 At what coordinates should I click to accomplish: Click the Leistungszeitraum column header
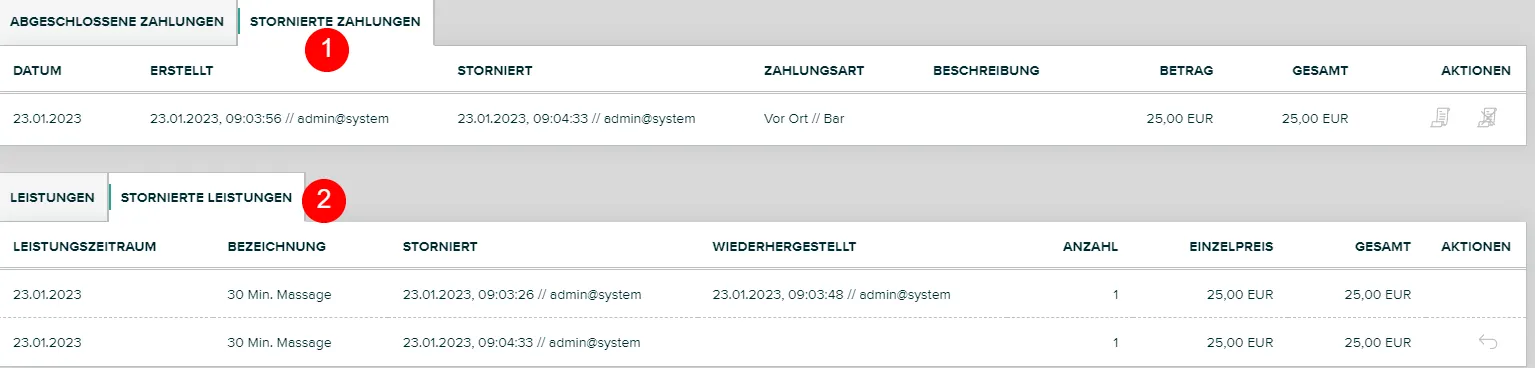click(85, 246)
